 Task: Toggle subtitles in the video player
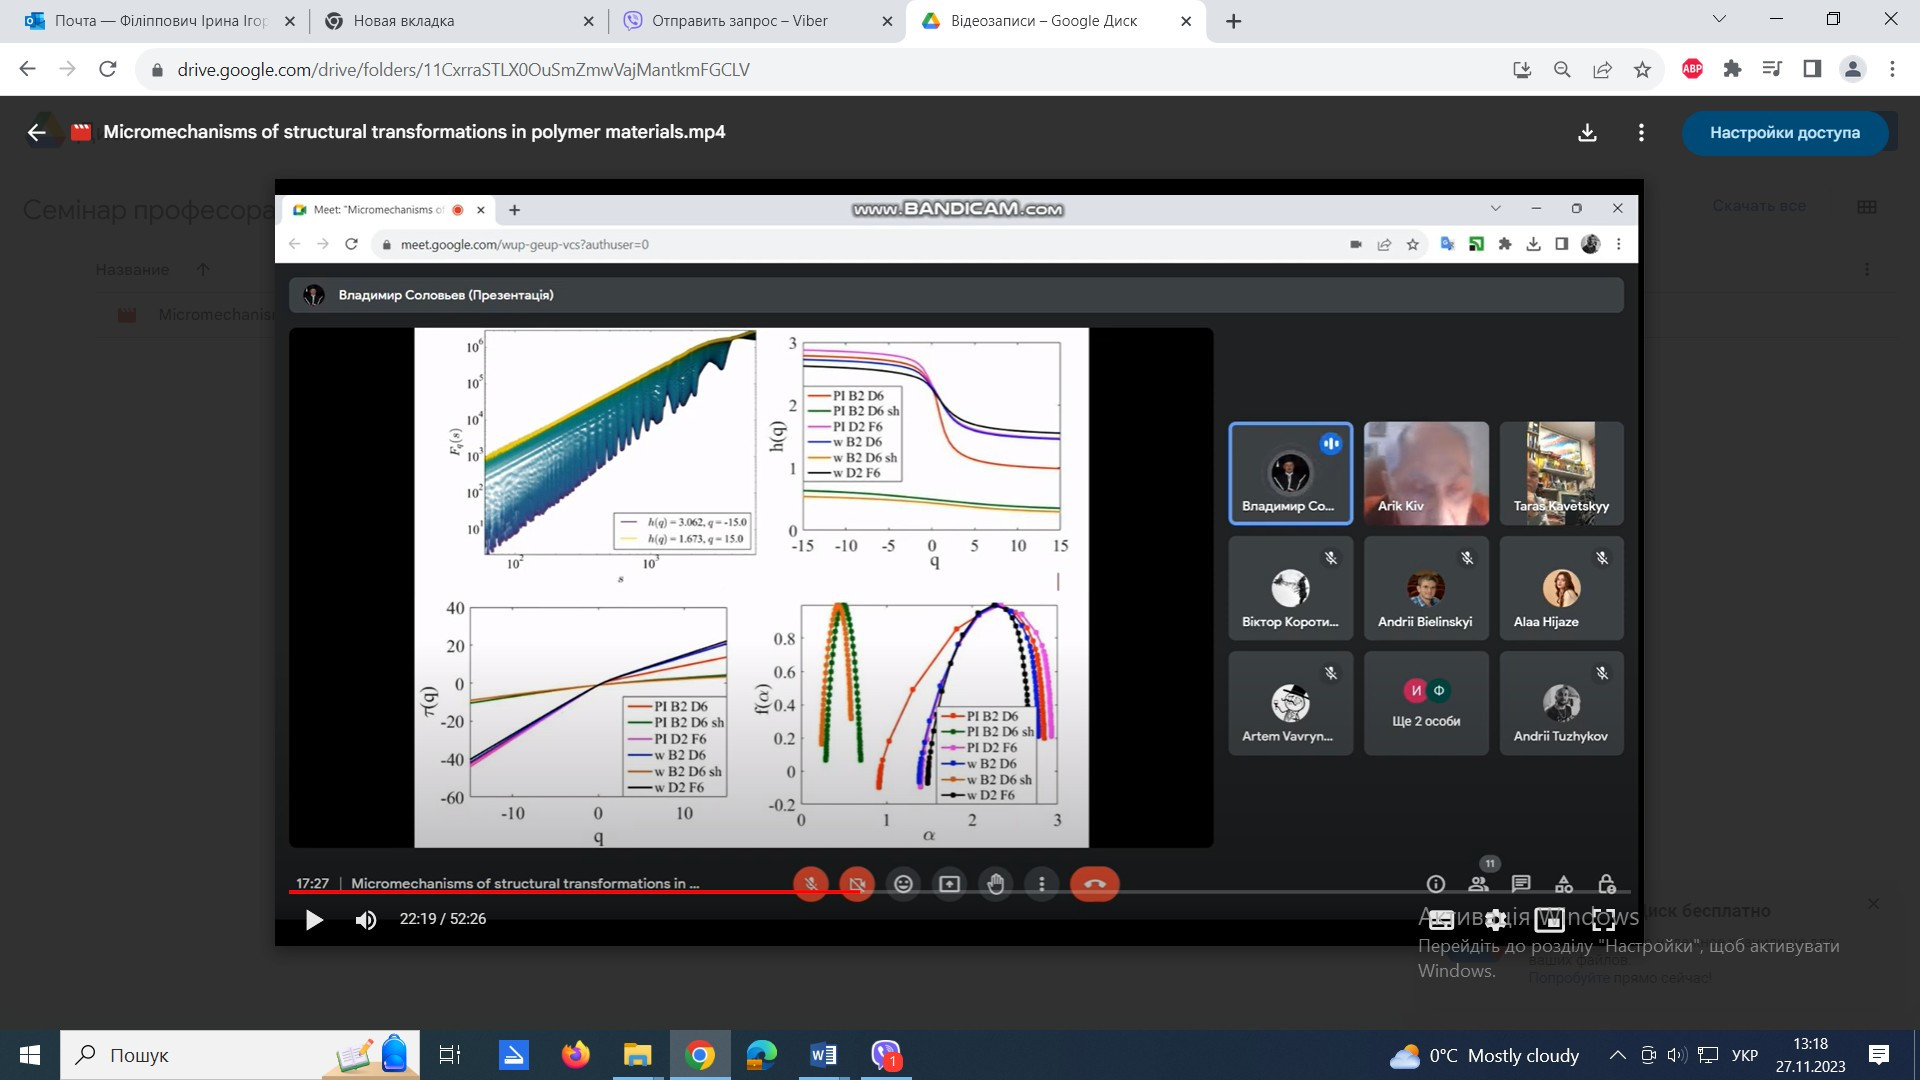tap(1441, 920)
